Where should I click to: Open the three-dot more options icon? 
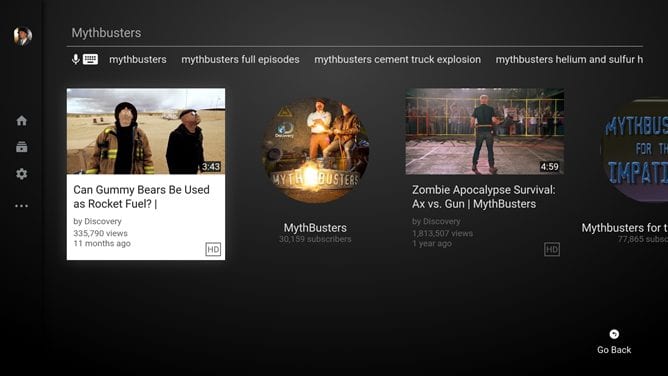point(22,206)
